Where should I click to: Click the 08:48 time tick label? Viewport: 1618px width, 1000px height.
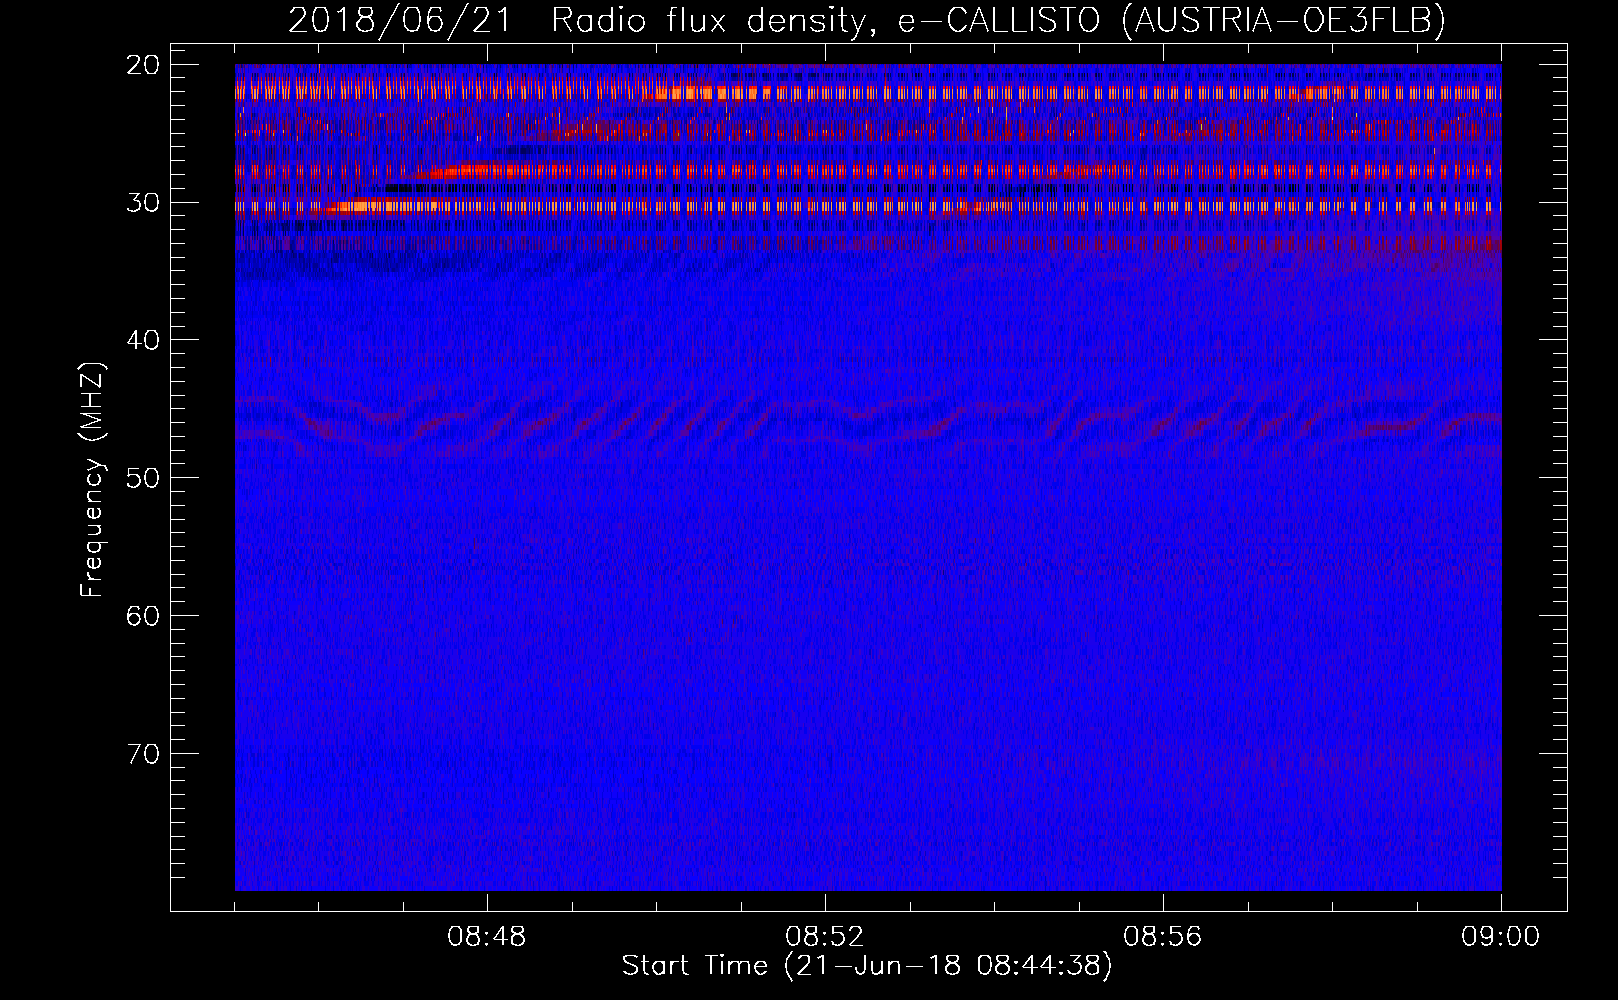pyautogui.click(x=487, y=937)
